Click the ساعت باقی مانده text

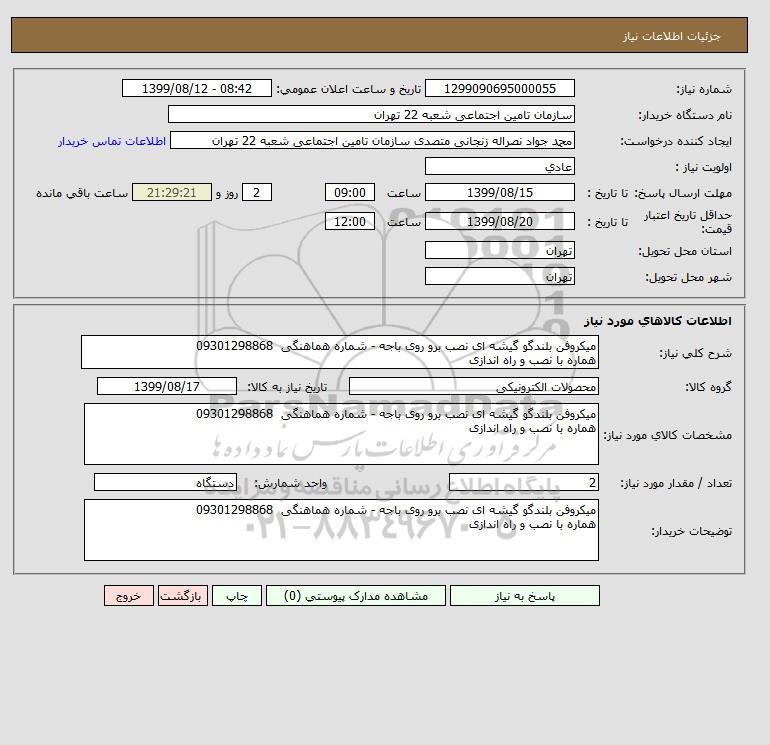tap(82, 193)
